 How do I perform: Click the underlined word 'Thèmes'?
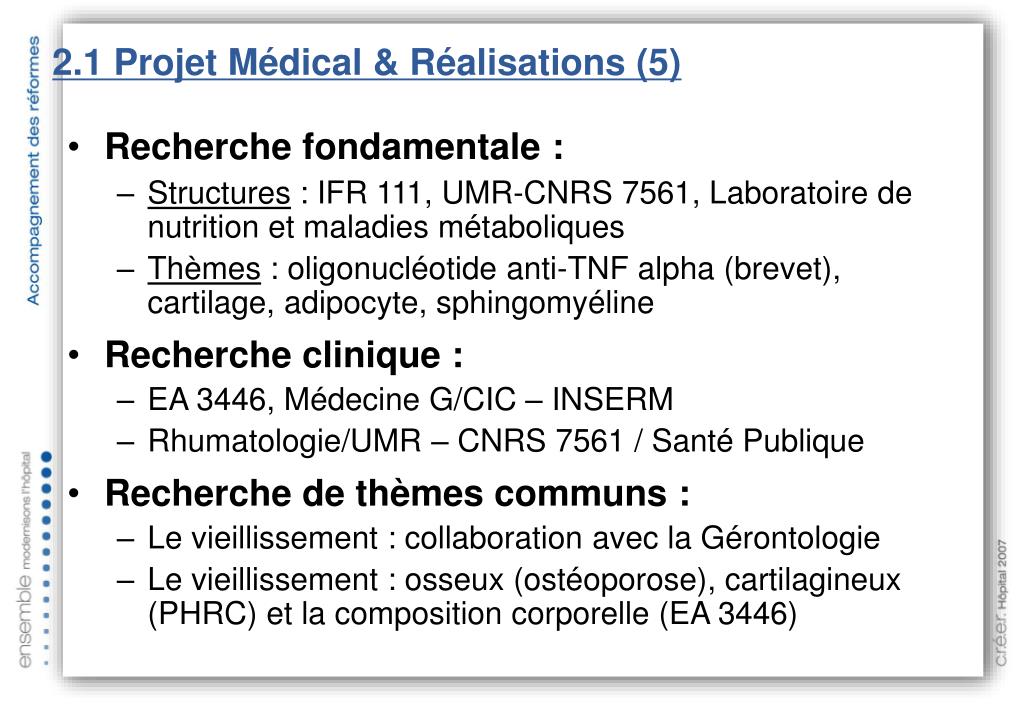(204, 269)
